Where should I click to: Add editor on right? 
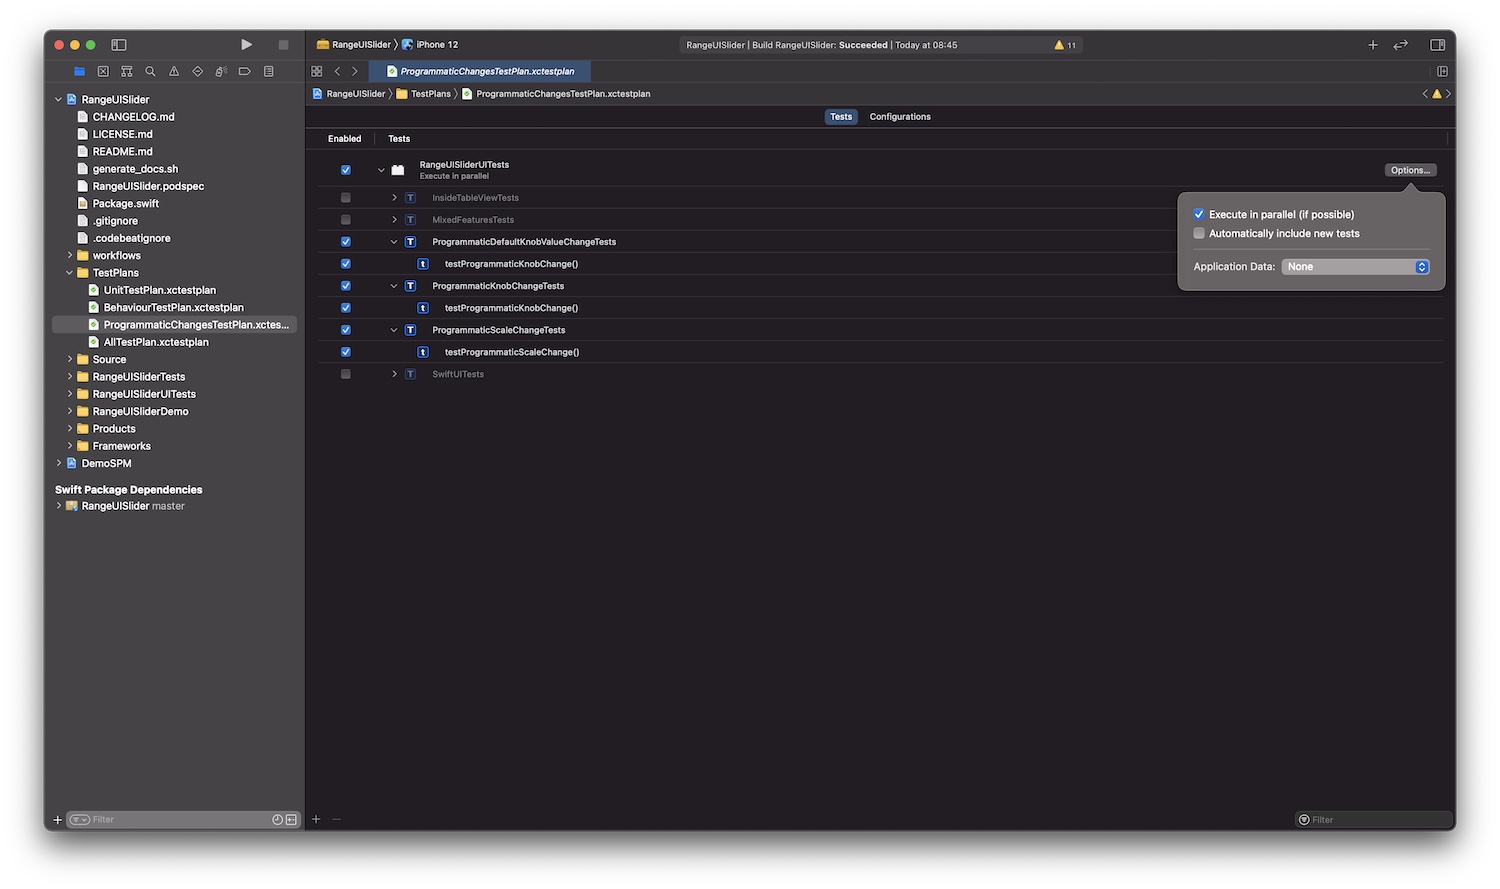click(1442, 71)
